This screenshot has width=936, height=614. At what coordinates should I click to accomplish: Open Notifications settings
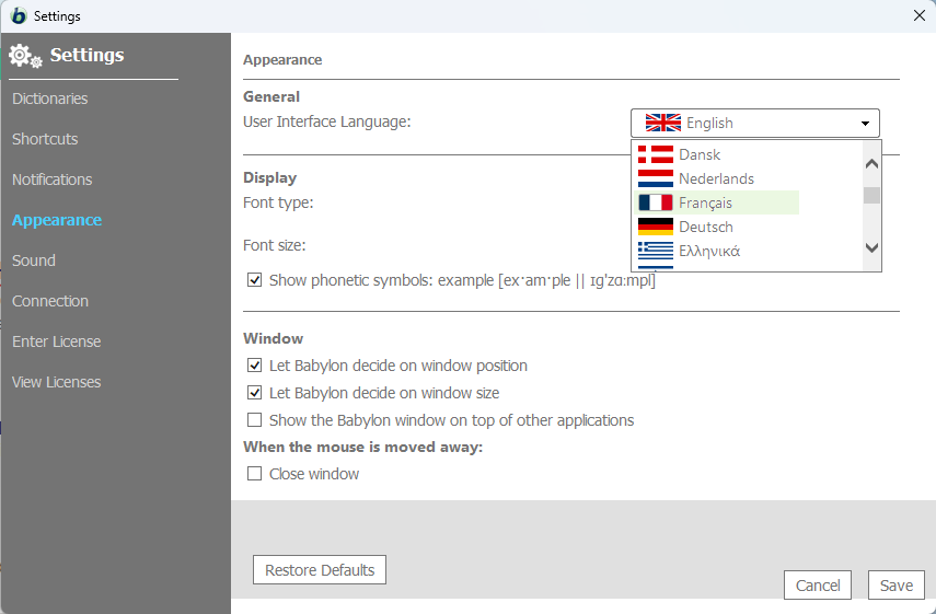coord(52,180)
